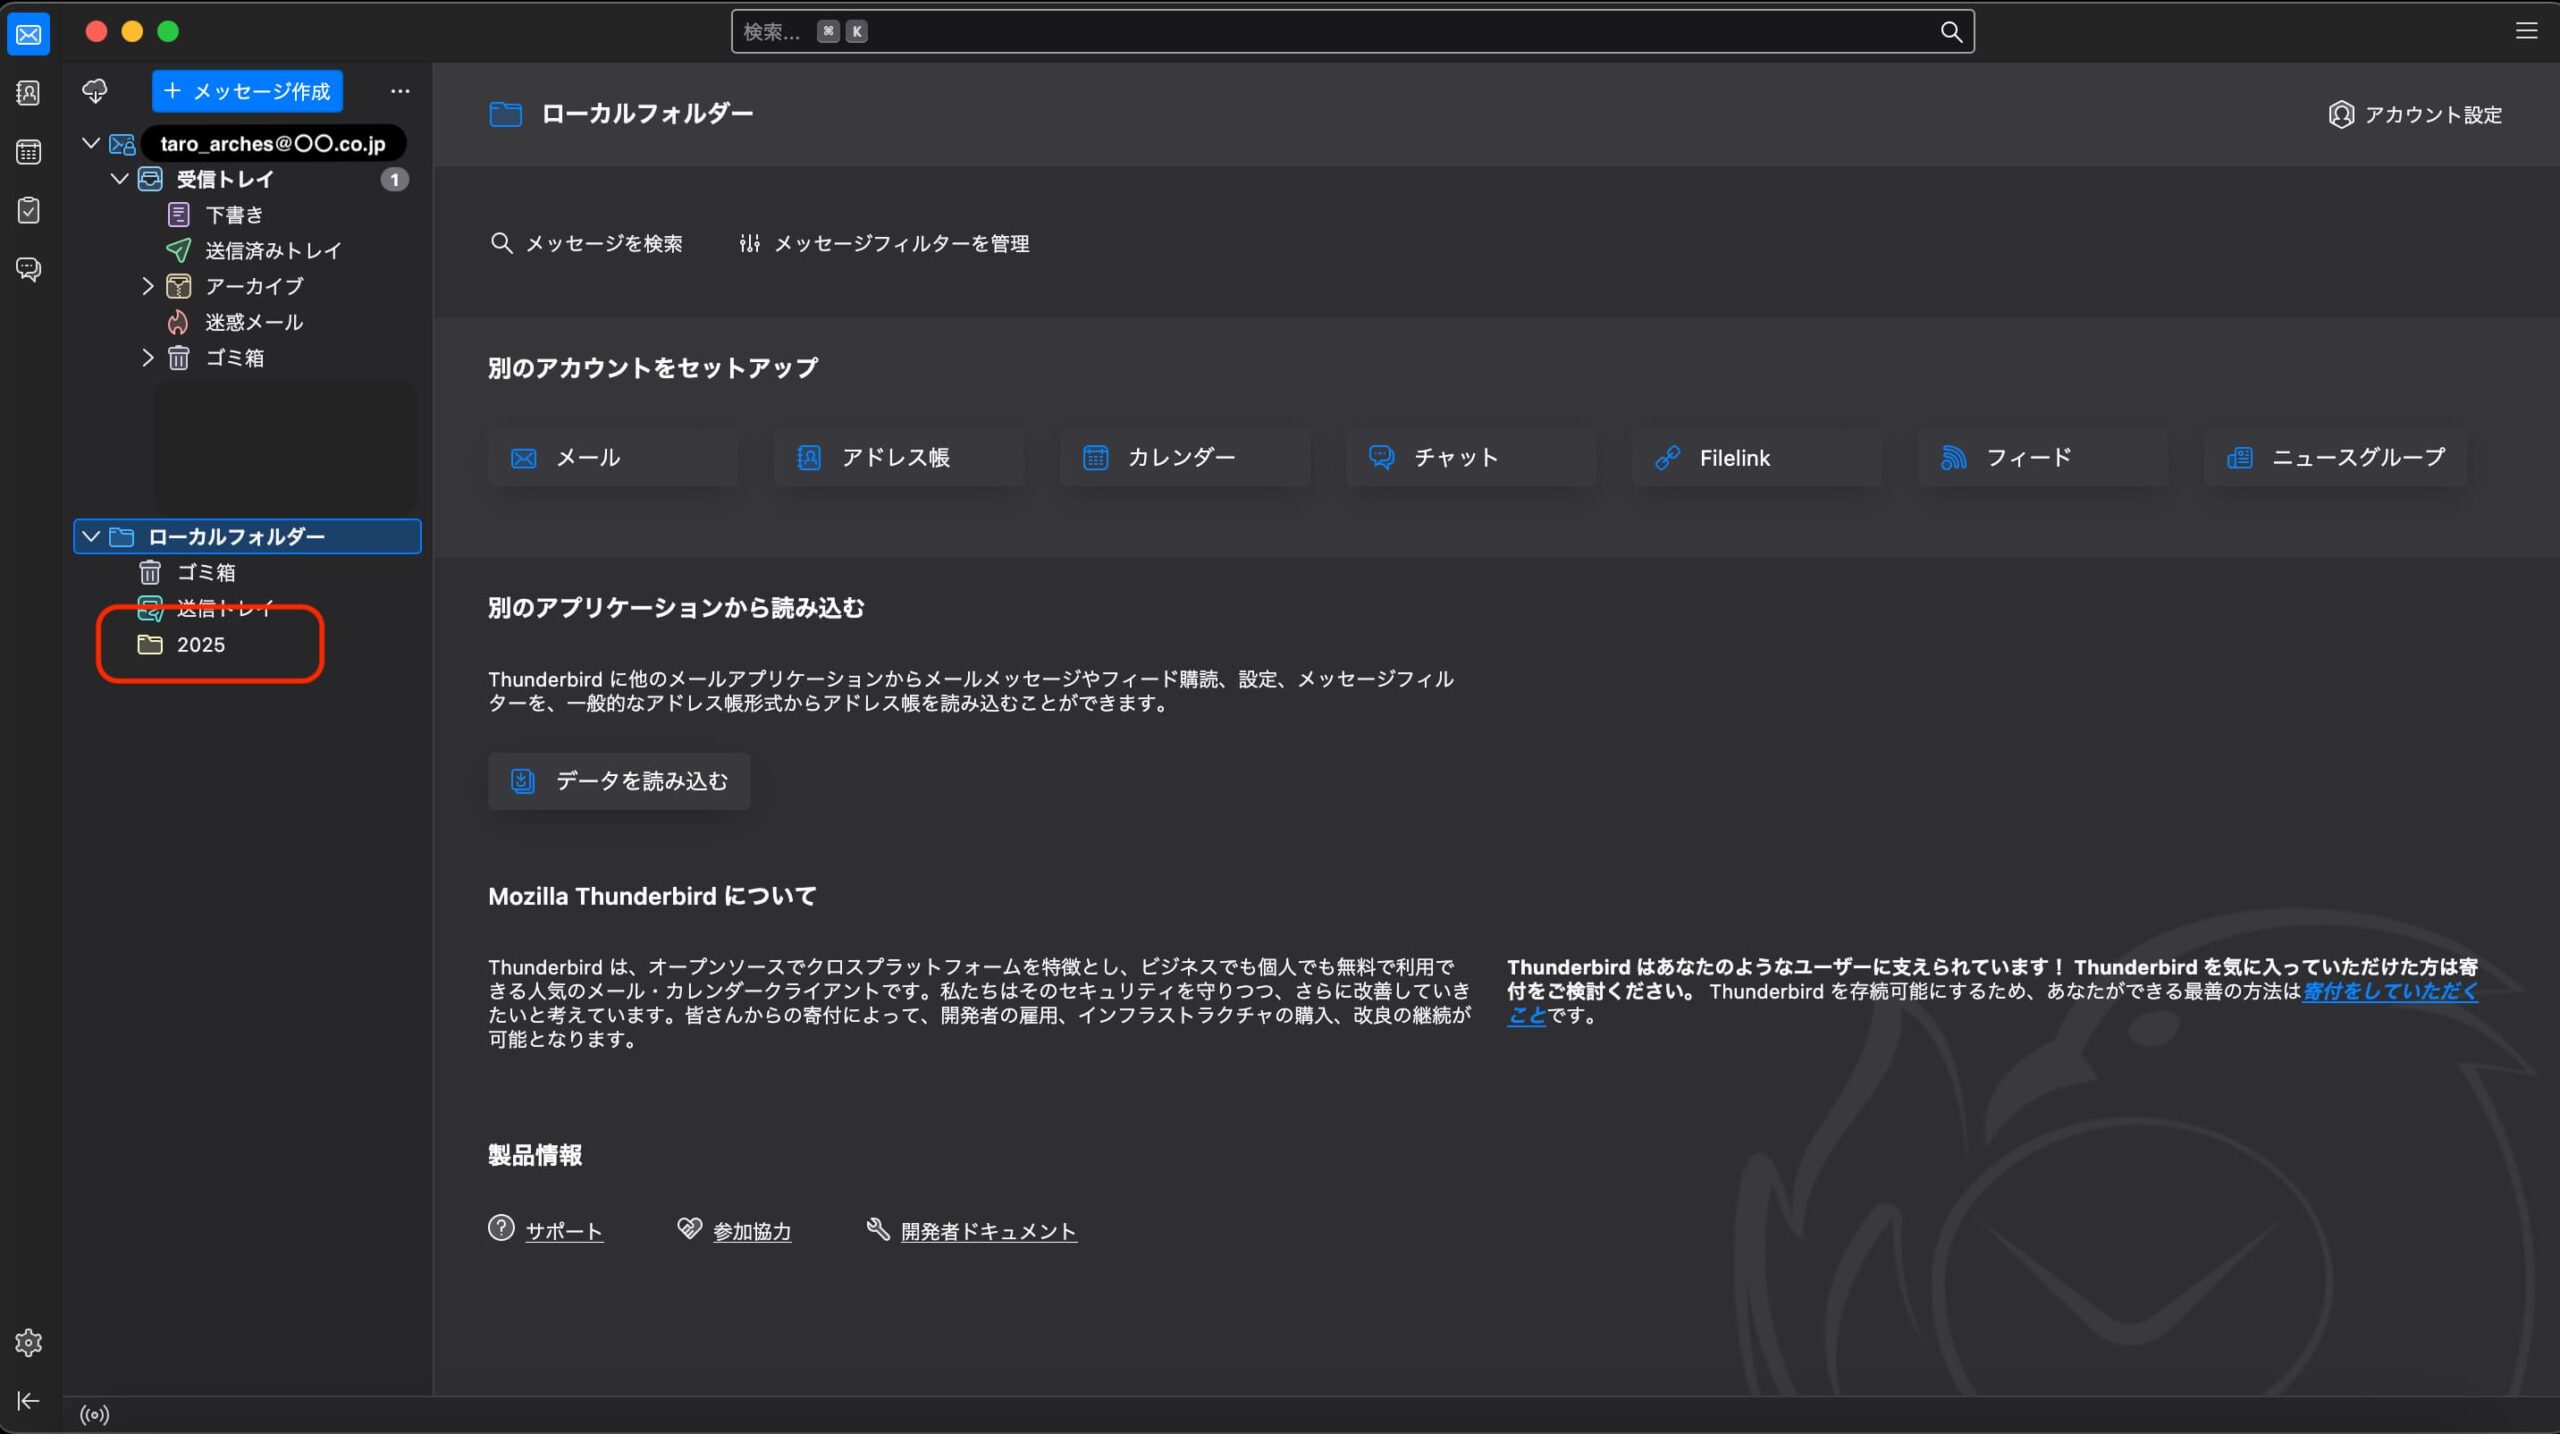Click the online status indicator icon
Viewport: 2560px width, 1434px height.
(95, 1414)
